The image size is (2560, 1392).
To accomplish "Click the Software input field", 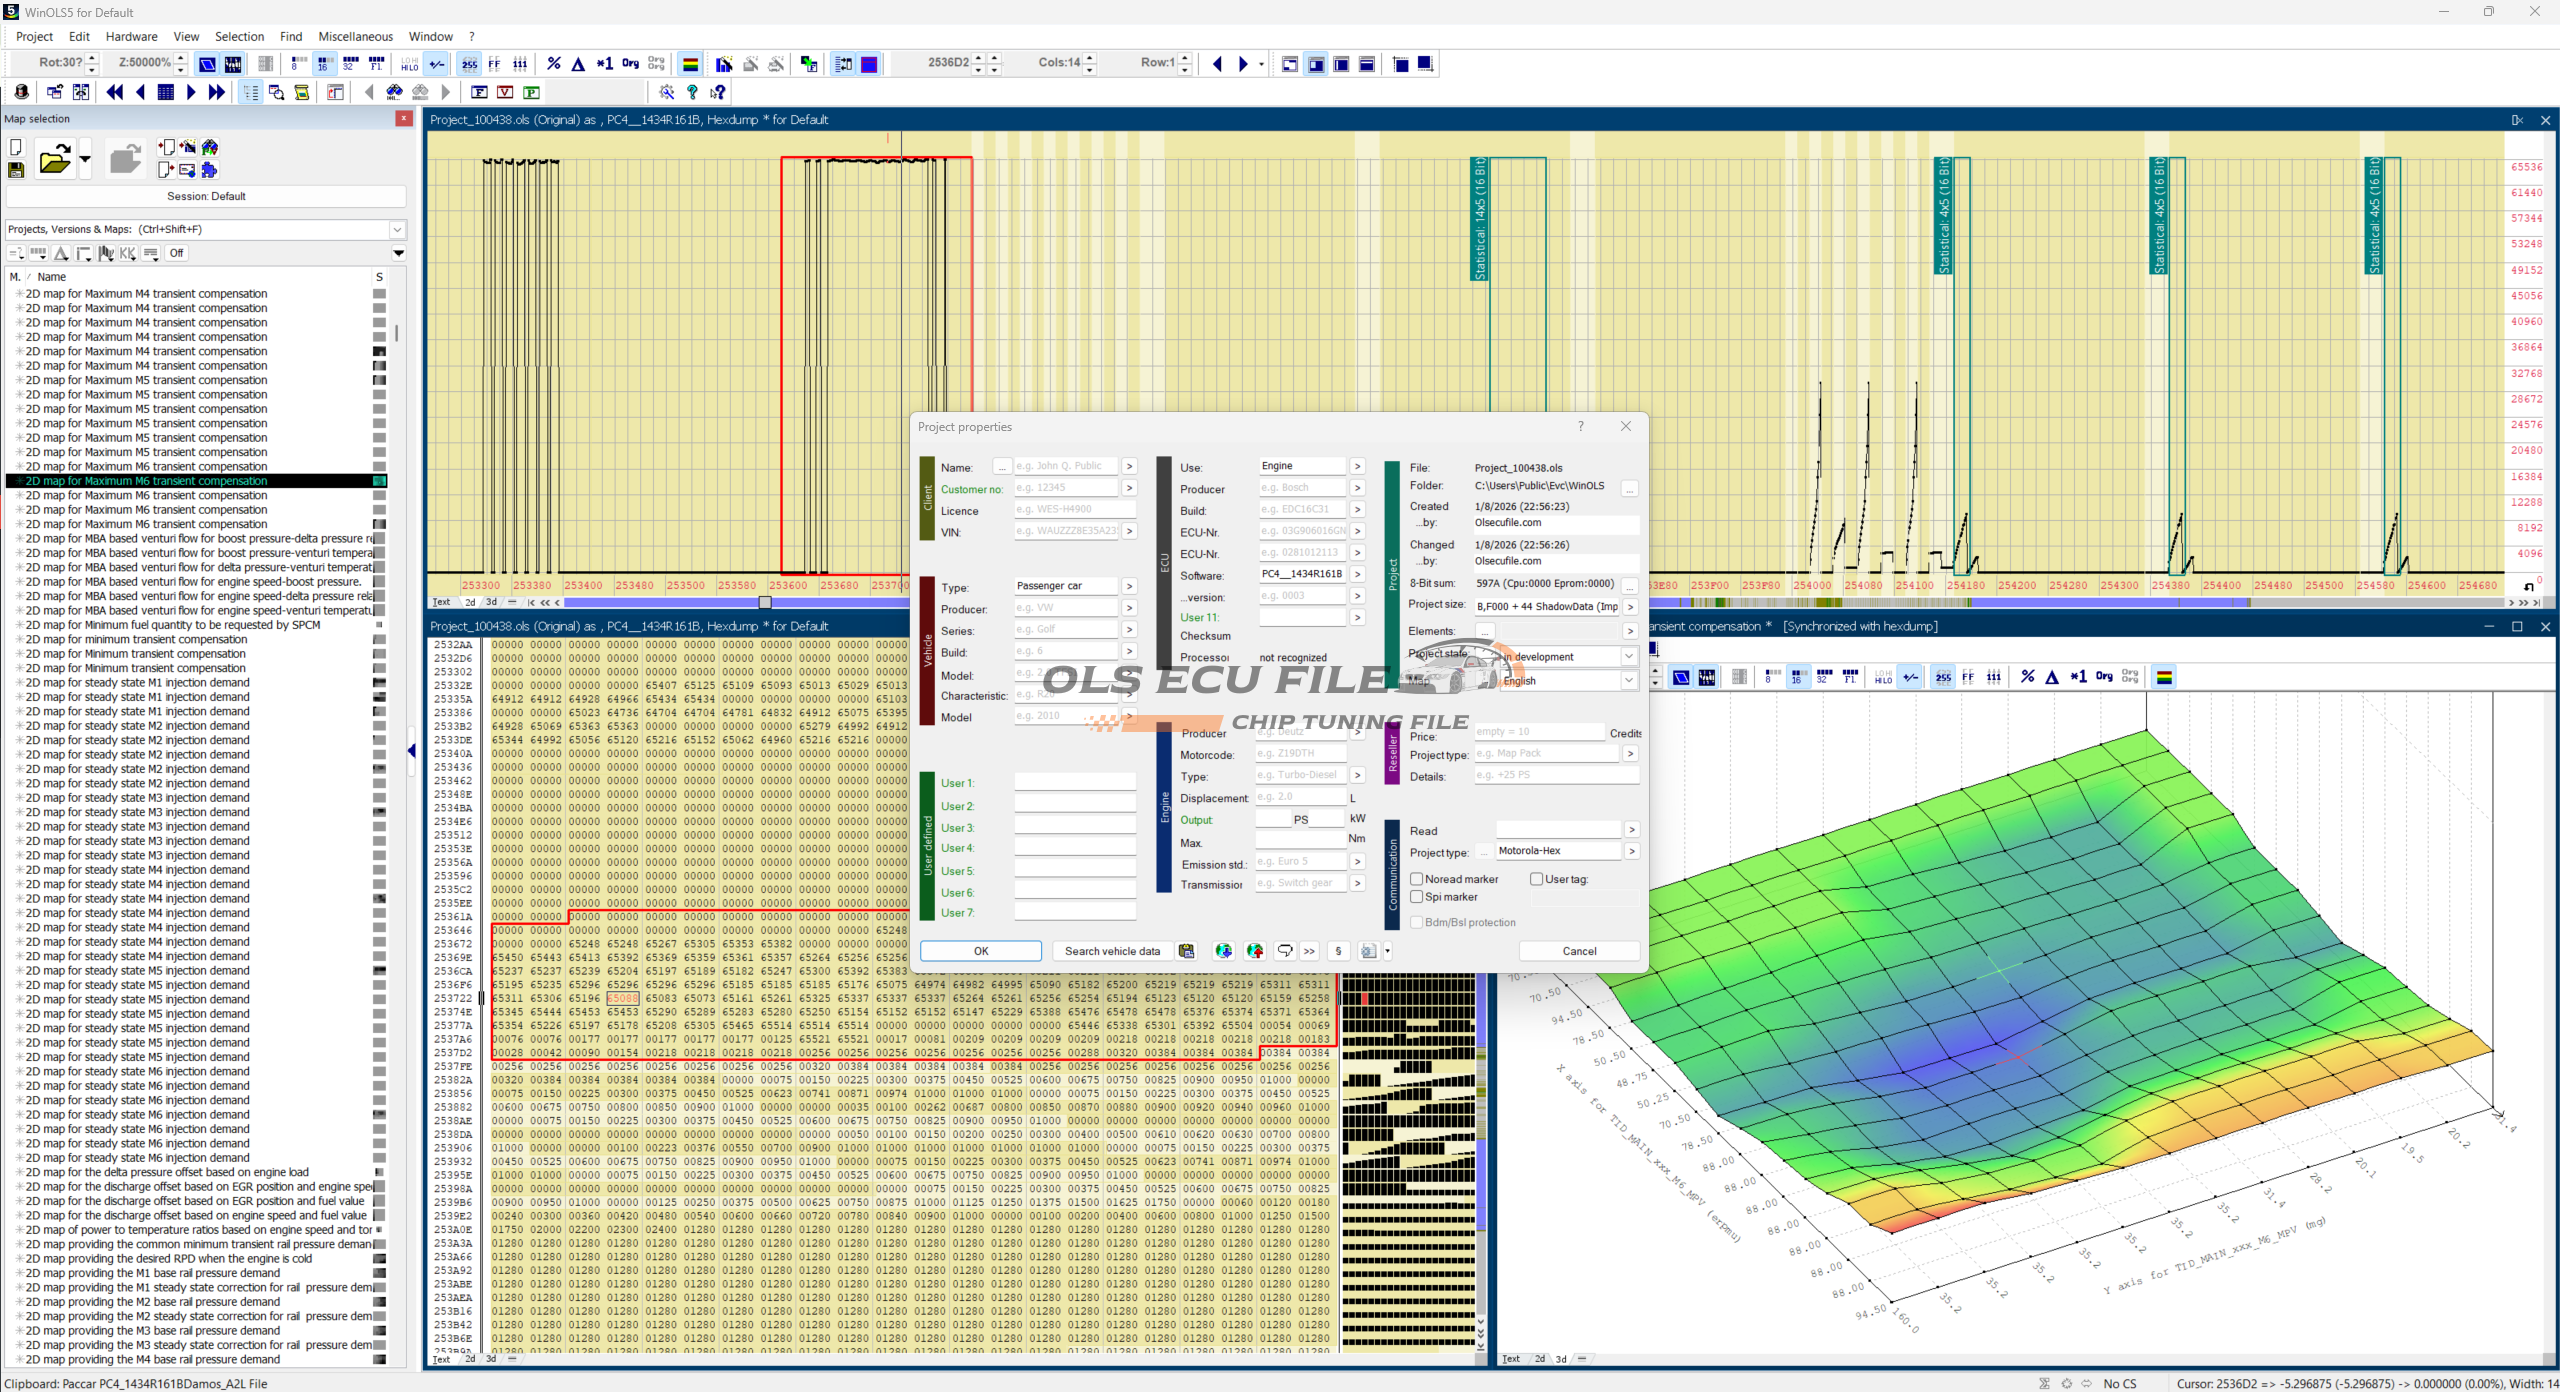I will coord(1301,574).
